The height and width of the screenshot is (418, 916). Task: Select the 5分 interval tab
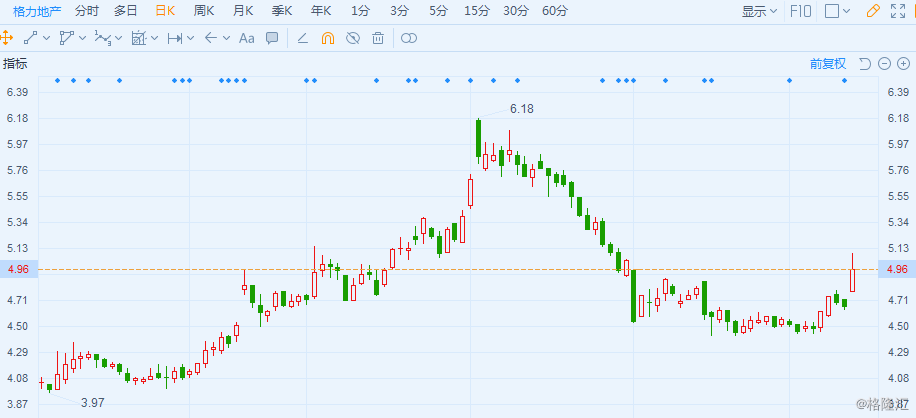(438, 11)
